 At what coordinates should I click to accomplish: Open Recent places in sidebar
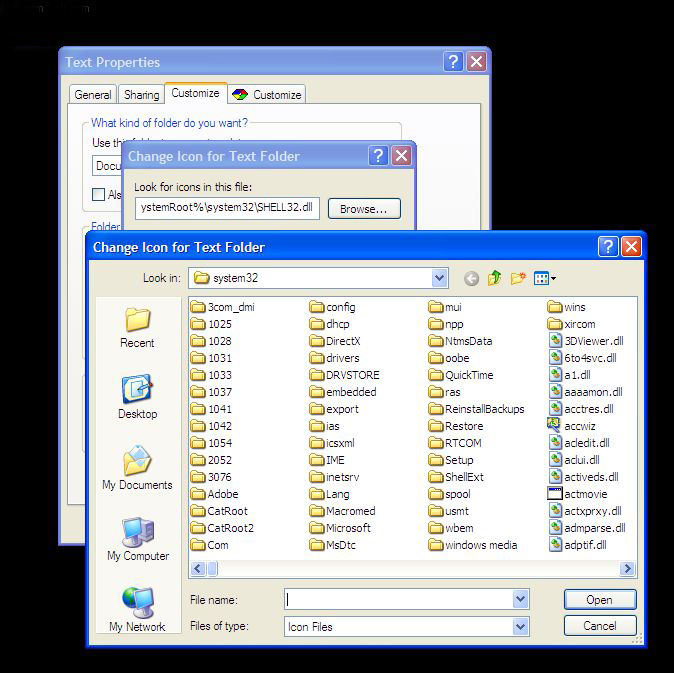pos(138,328)
